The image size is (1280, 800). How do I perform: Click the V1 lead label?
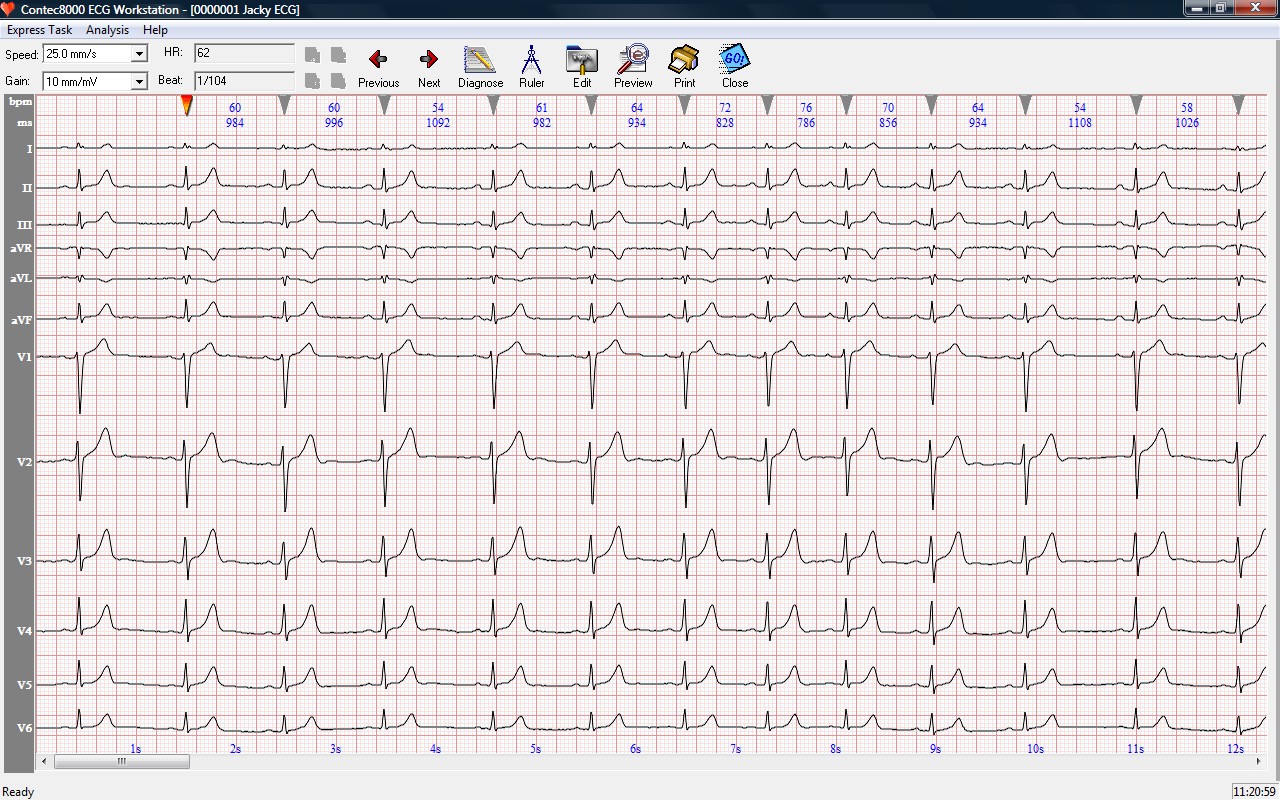click(24, 357)
